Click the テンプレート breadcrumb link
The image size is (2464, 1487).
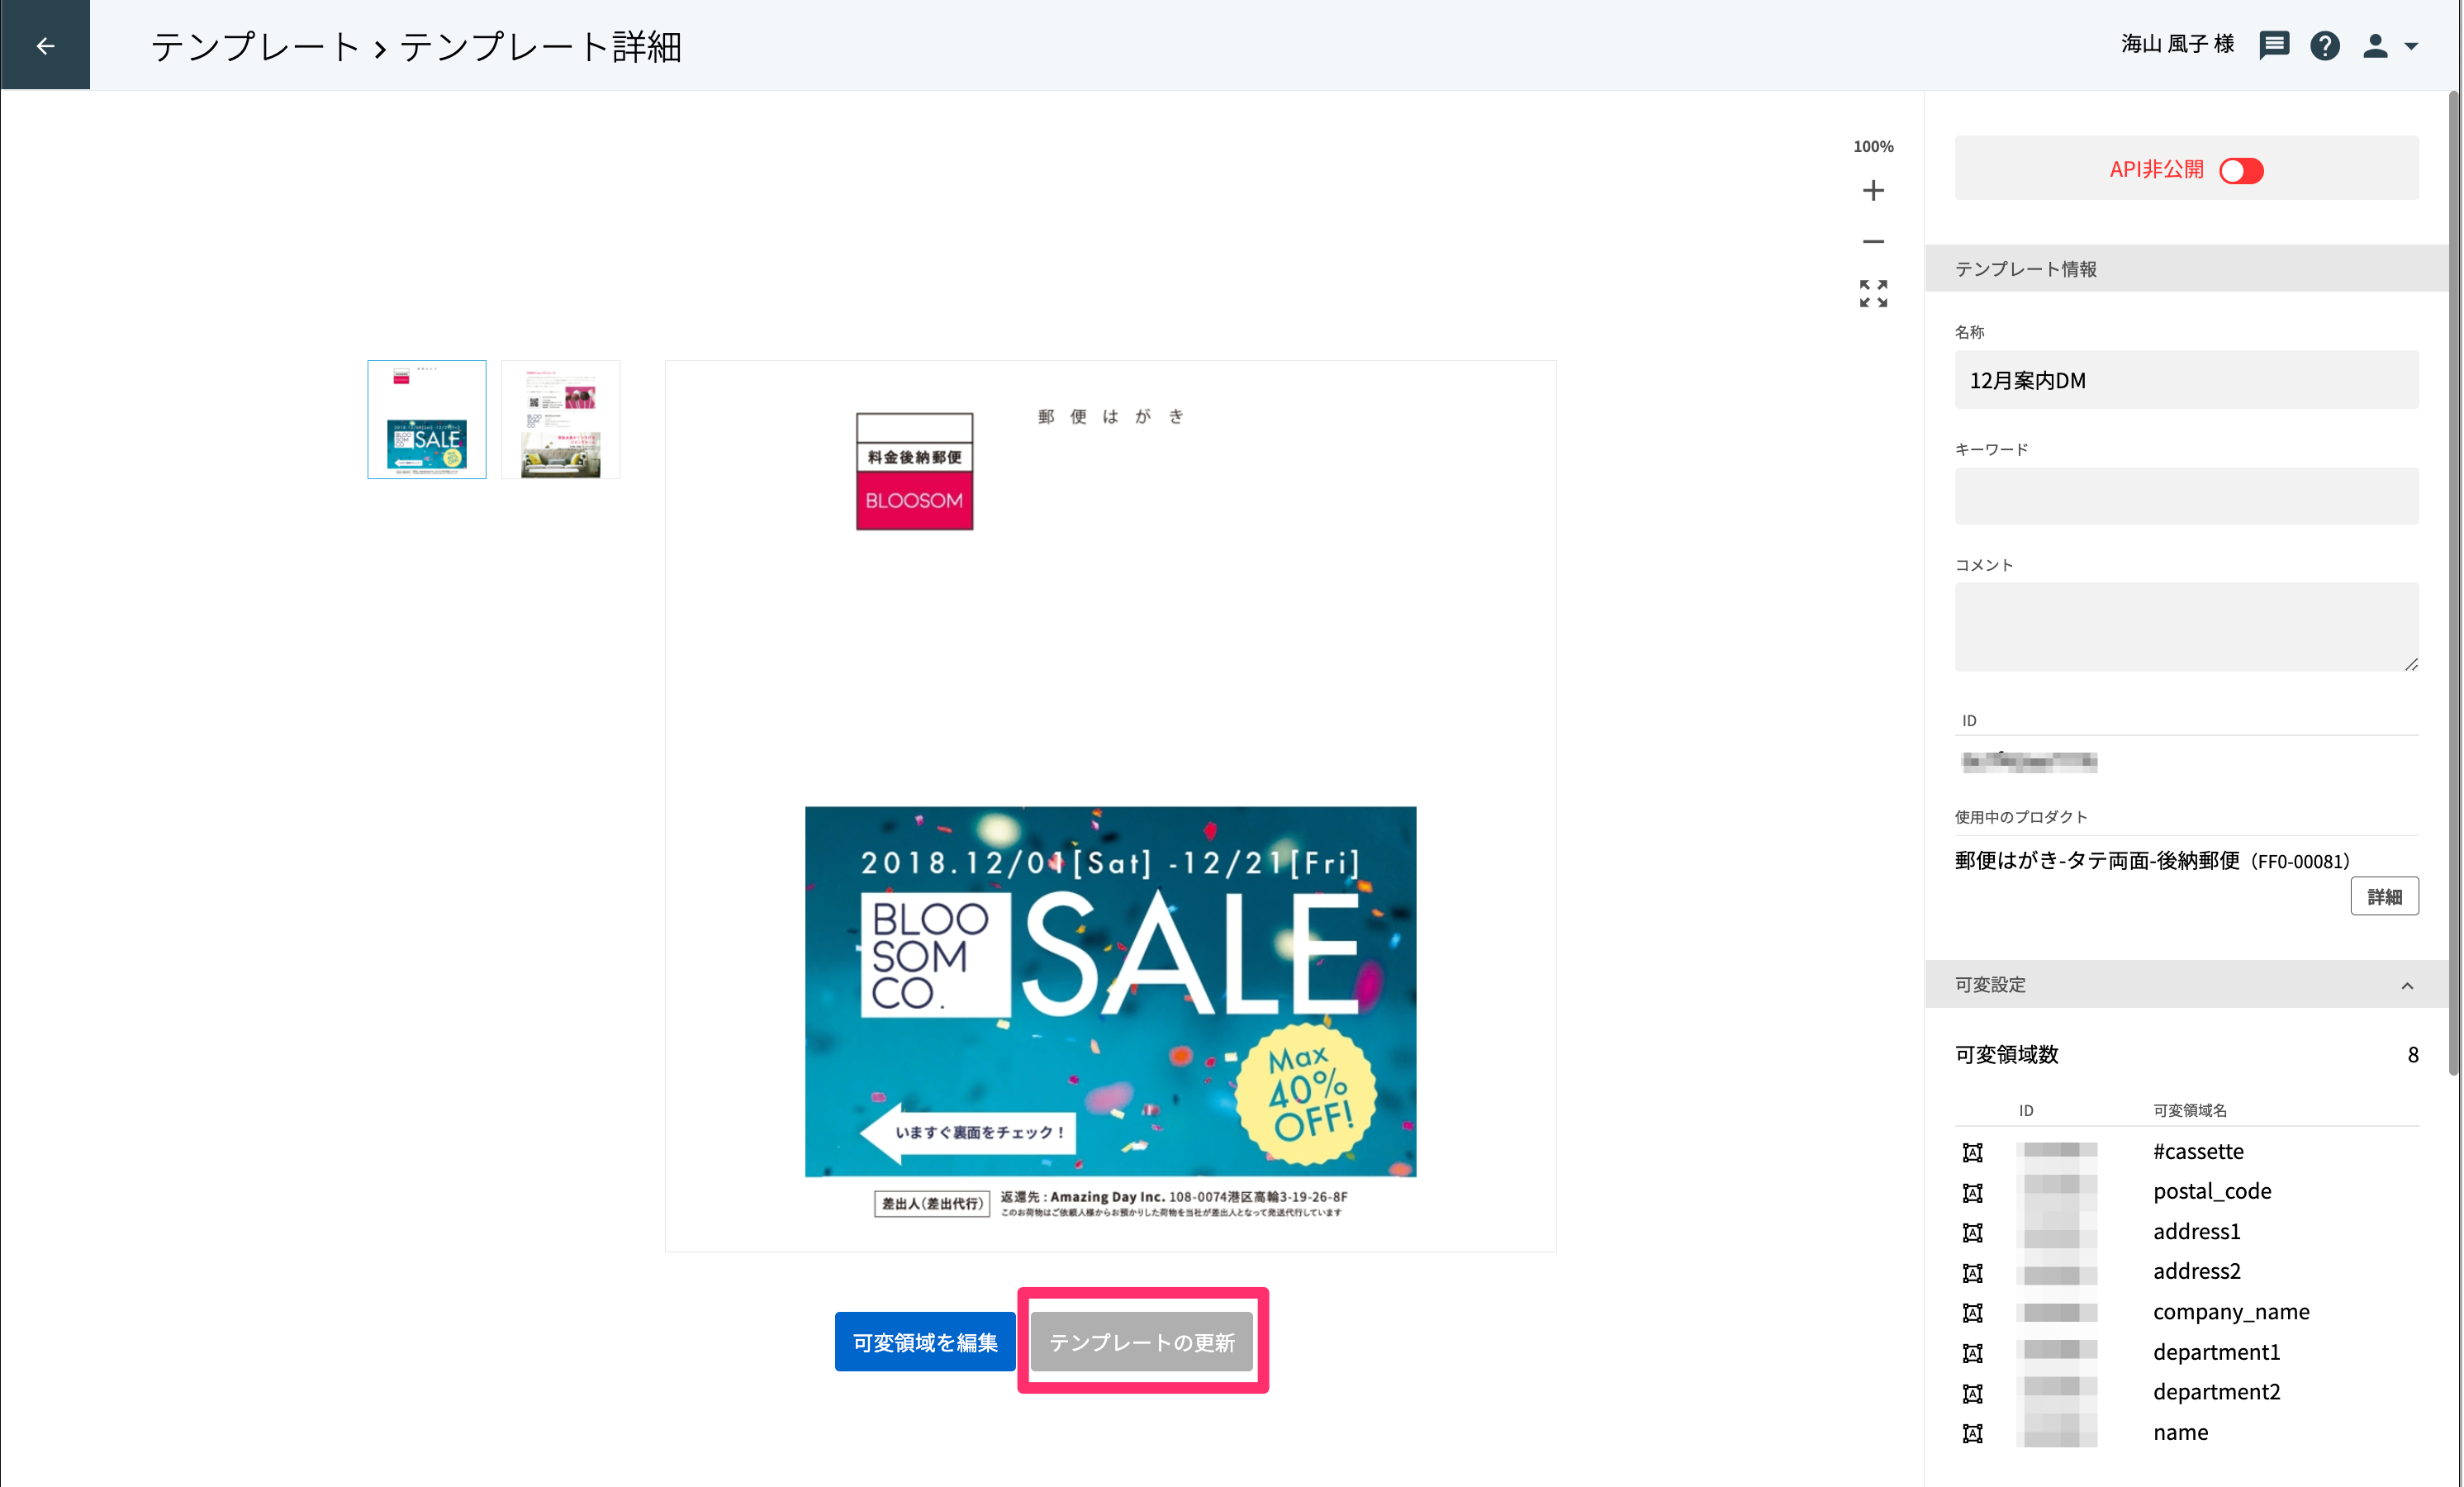pos(254,46)
